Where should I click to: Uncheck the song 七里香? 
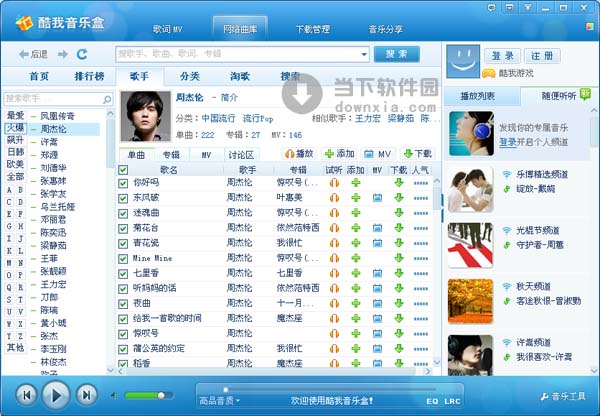pyautogui.click(x=123, y=274)
